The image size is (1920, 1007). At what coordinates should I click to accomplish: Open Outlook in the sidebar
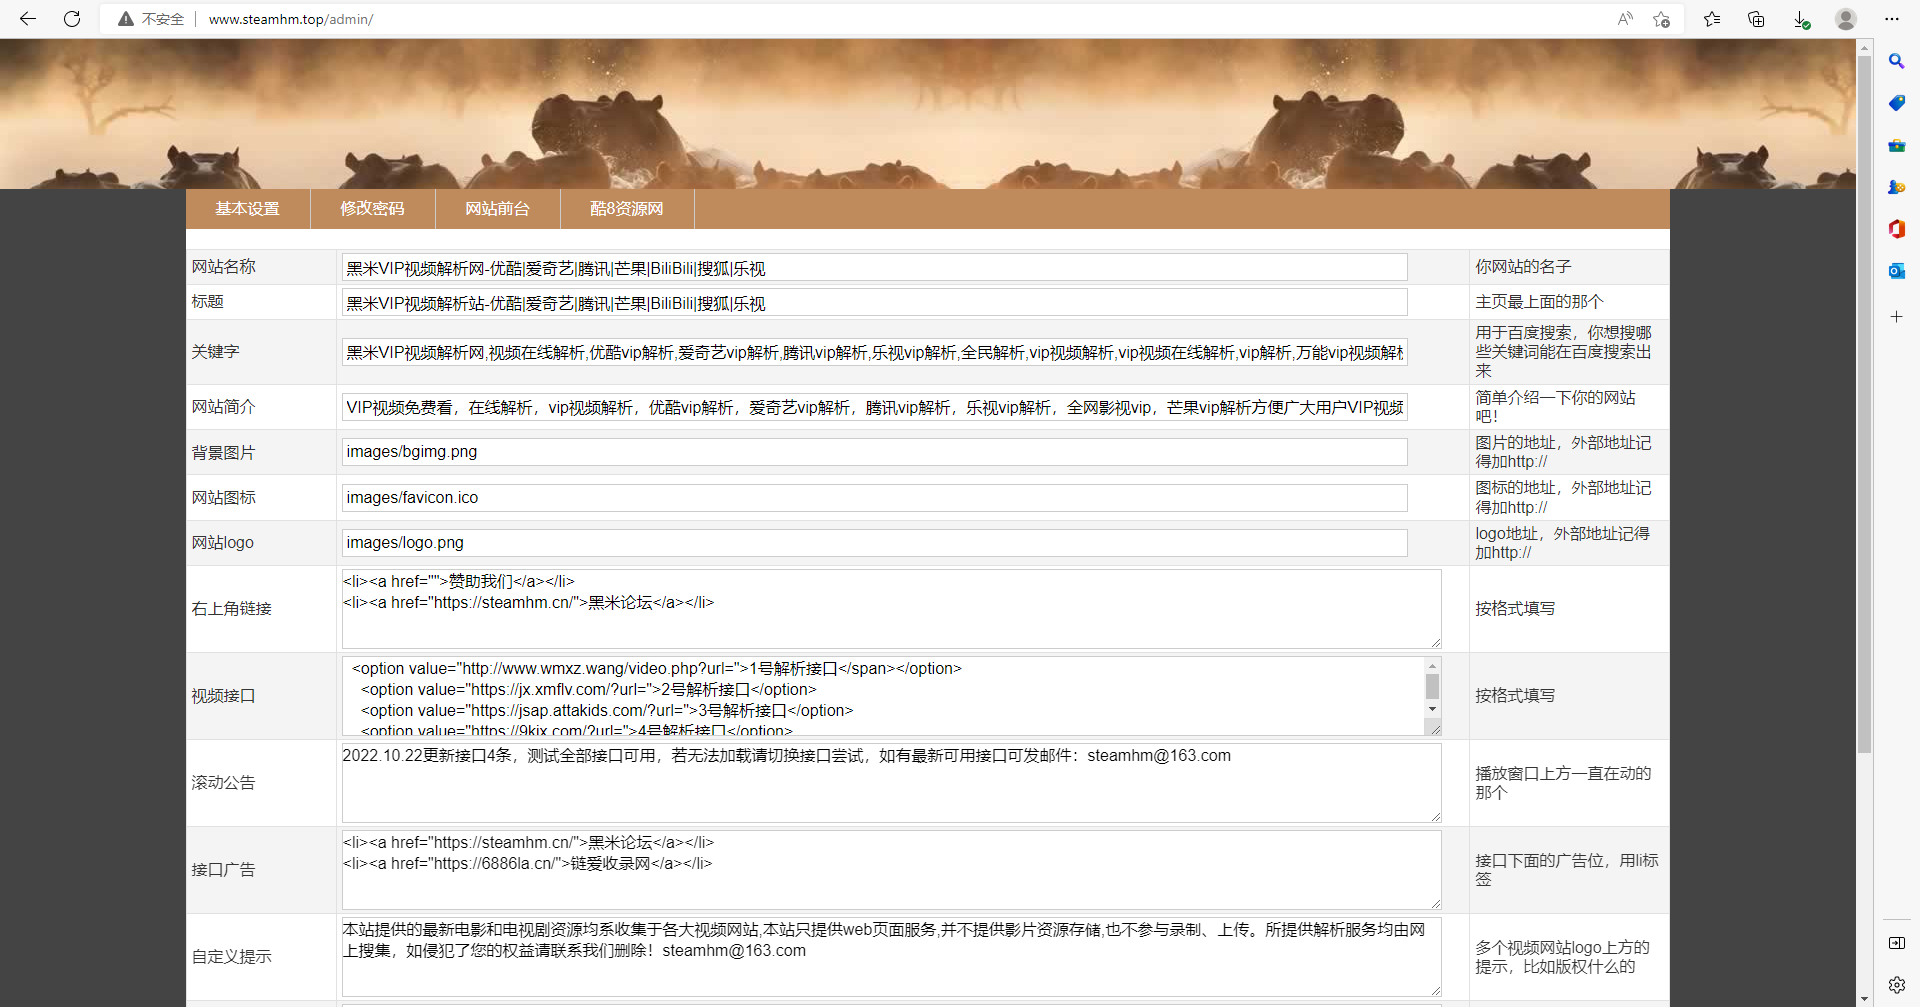pyautogui.click(x=1896, y=271)
